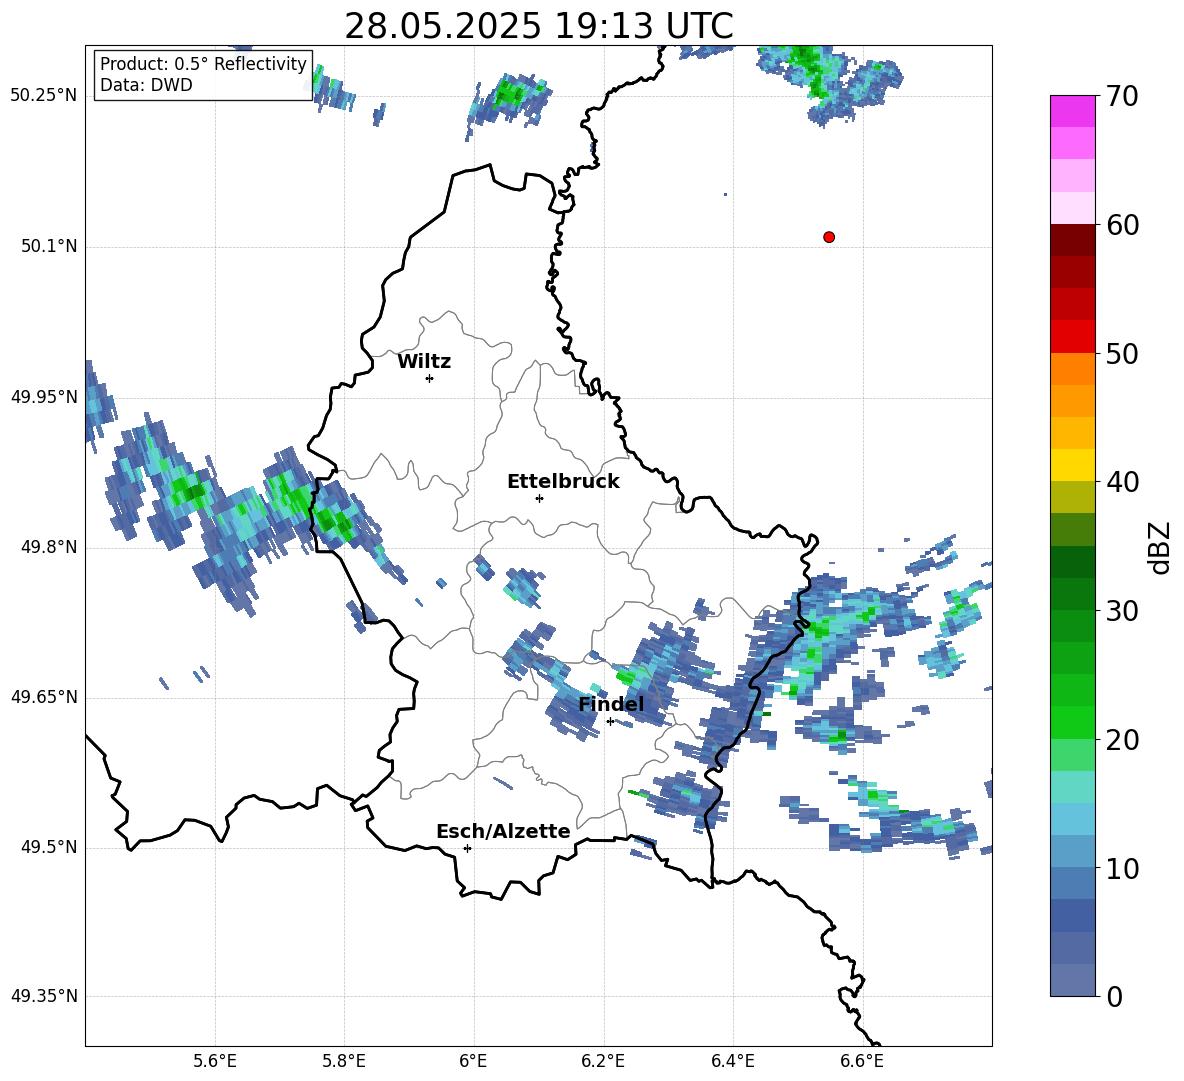Click 'Product: 0.5° Reflectivity' text
Screen dimensions: 1184x1081
(203, 64)
